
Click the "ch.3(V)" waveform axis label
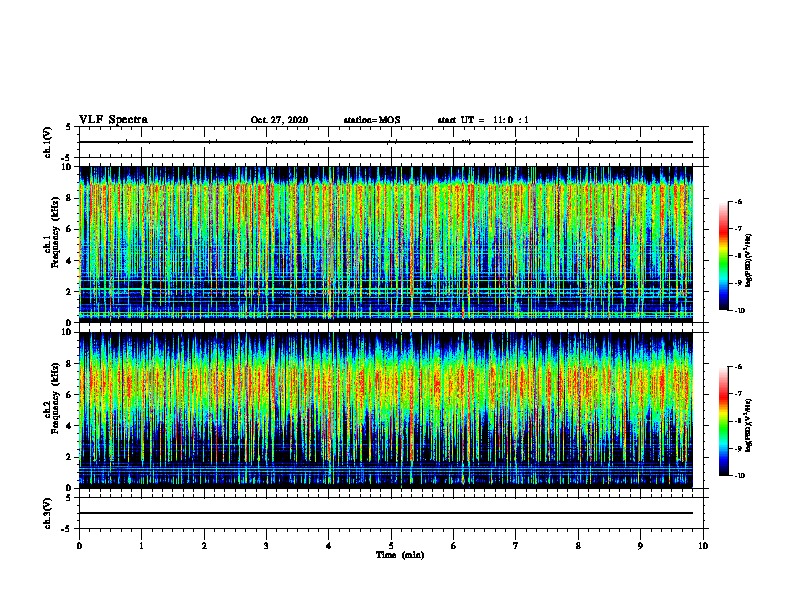48,513
